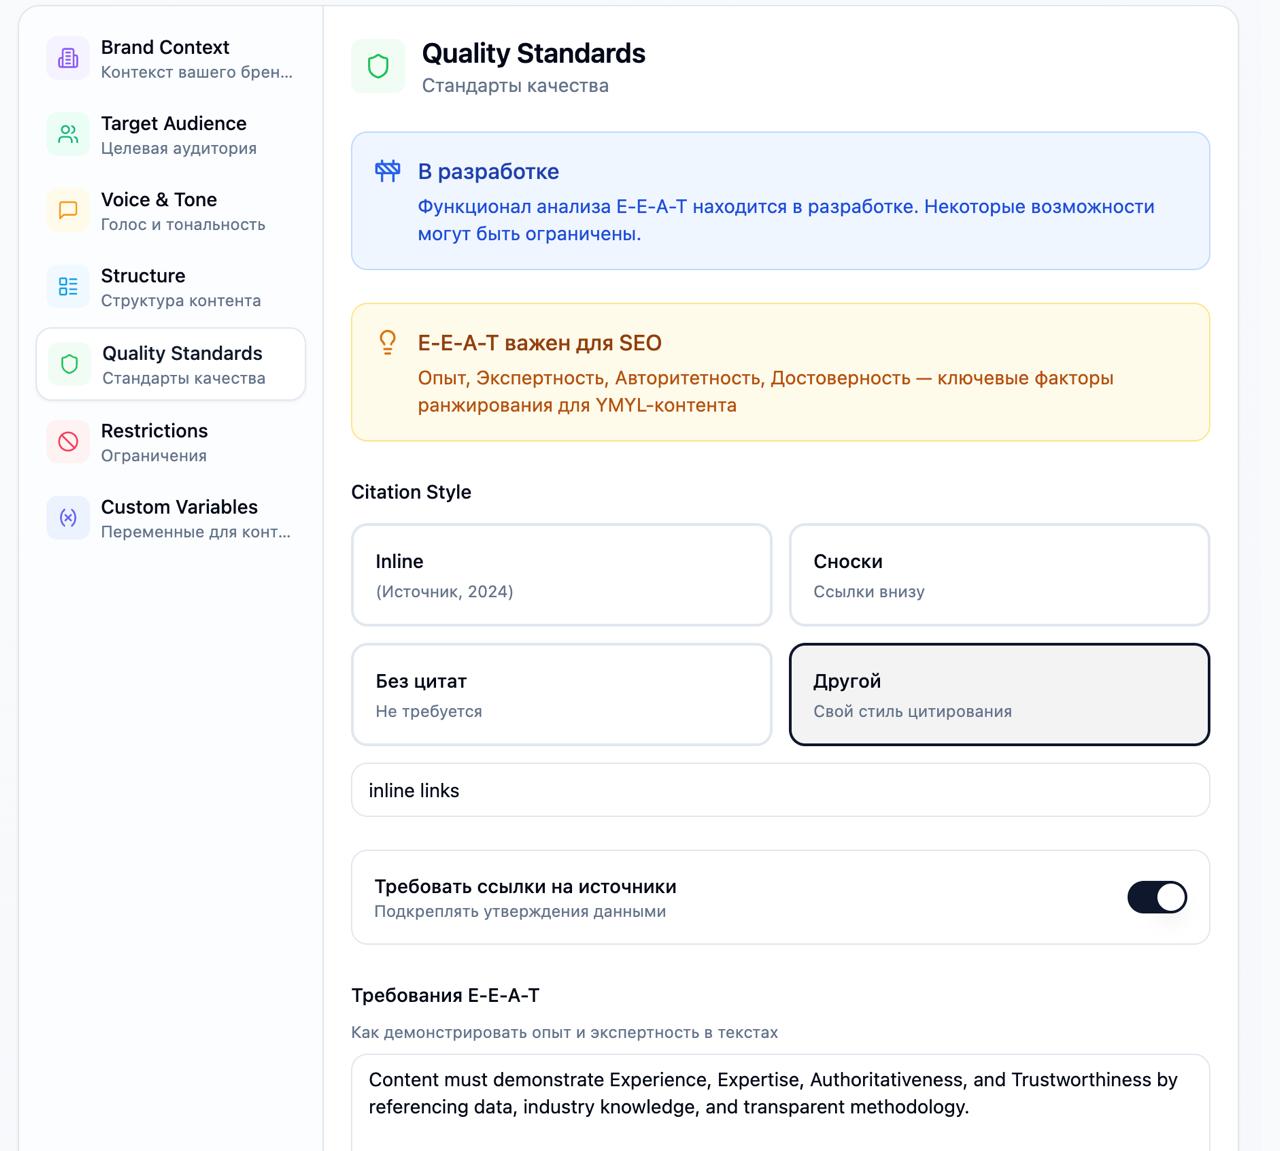The height and width of the screenshot is (1151, 1280).
Task: Click the Quality Standards sidebar shield icon
Action: (69, 364)
